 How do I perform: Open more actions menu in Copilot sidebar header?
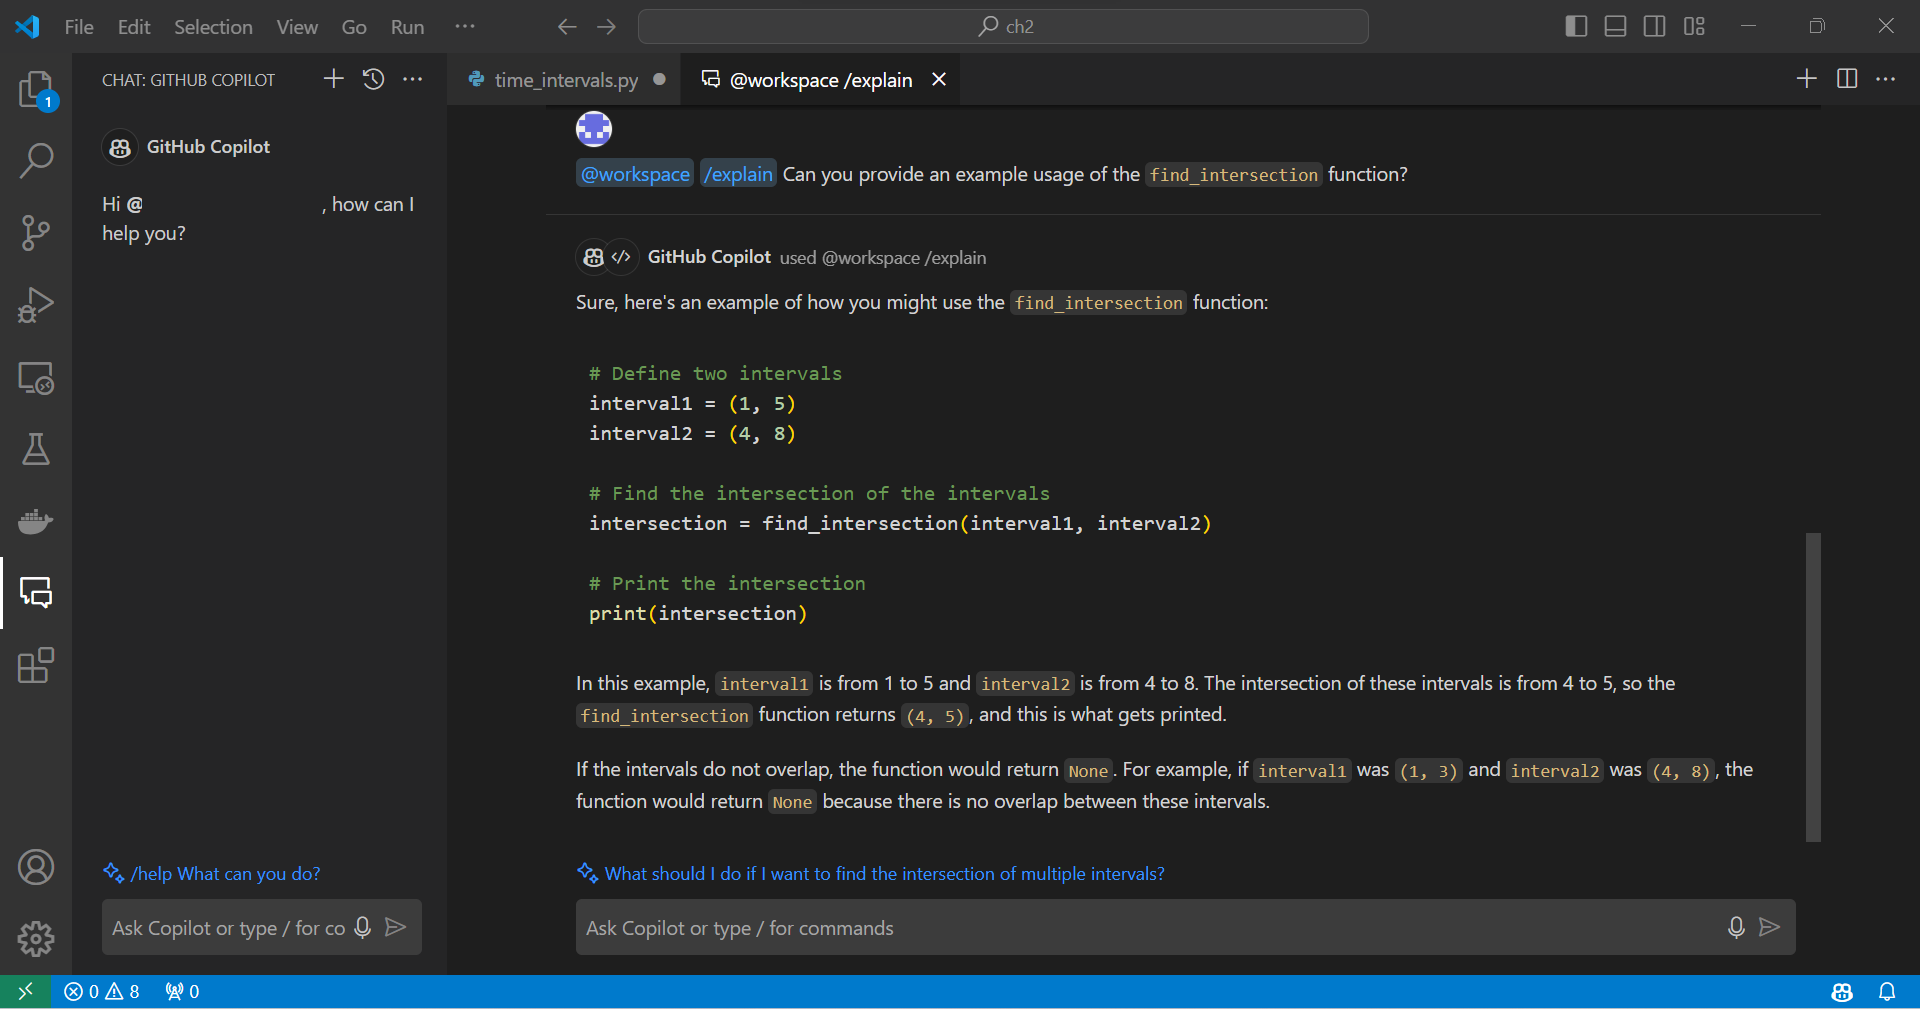(413, 79)
